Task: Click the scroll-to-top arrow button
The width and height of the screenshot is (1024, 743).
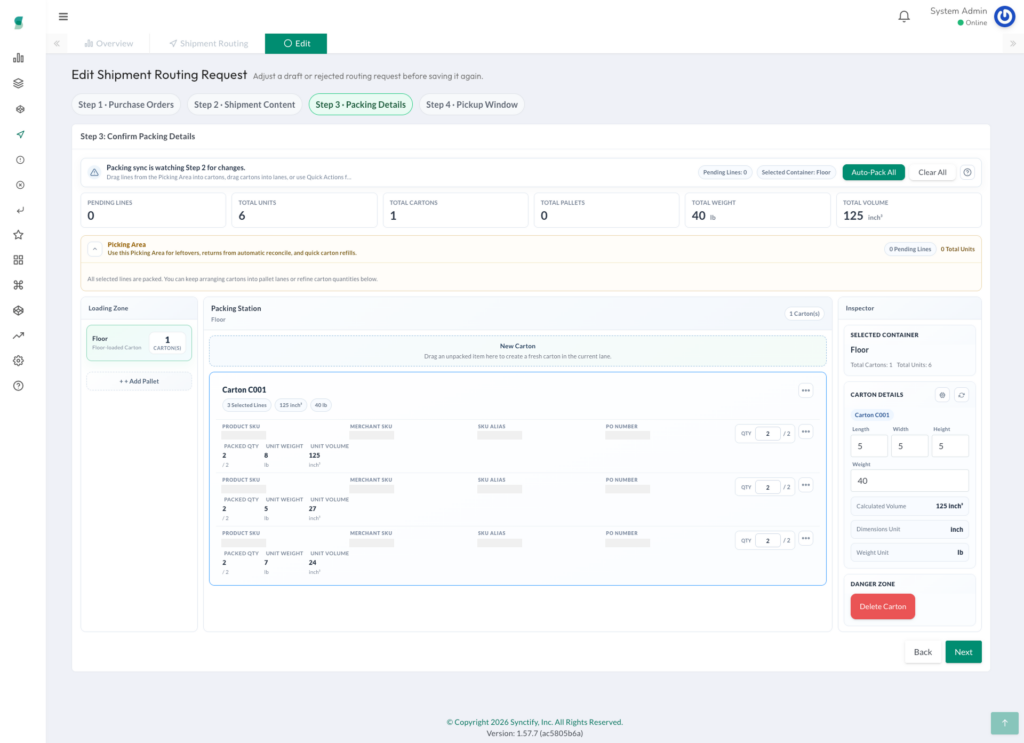Action: 1004,723
